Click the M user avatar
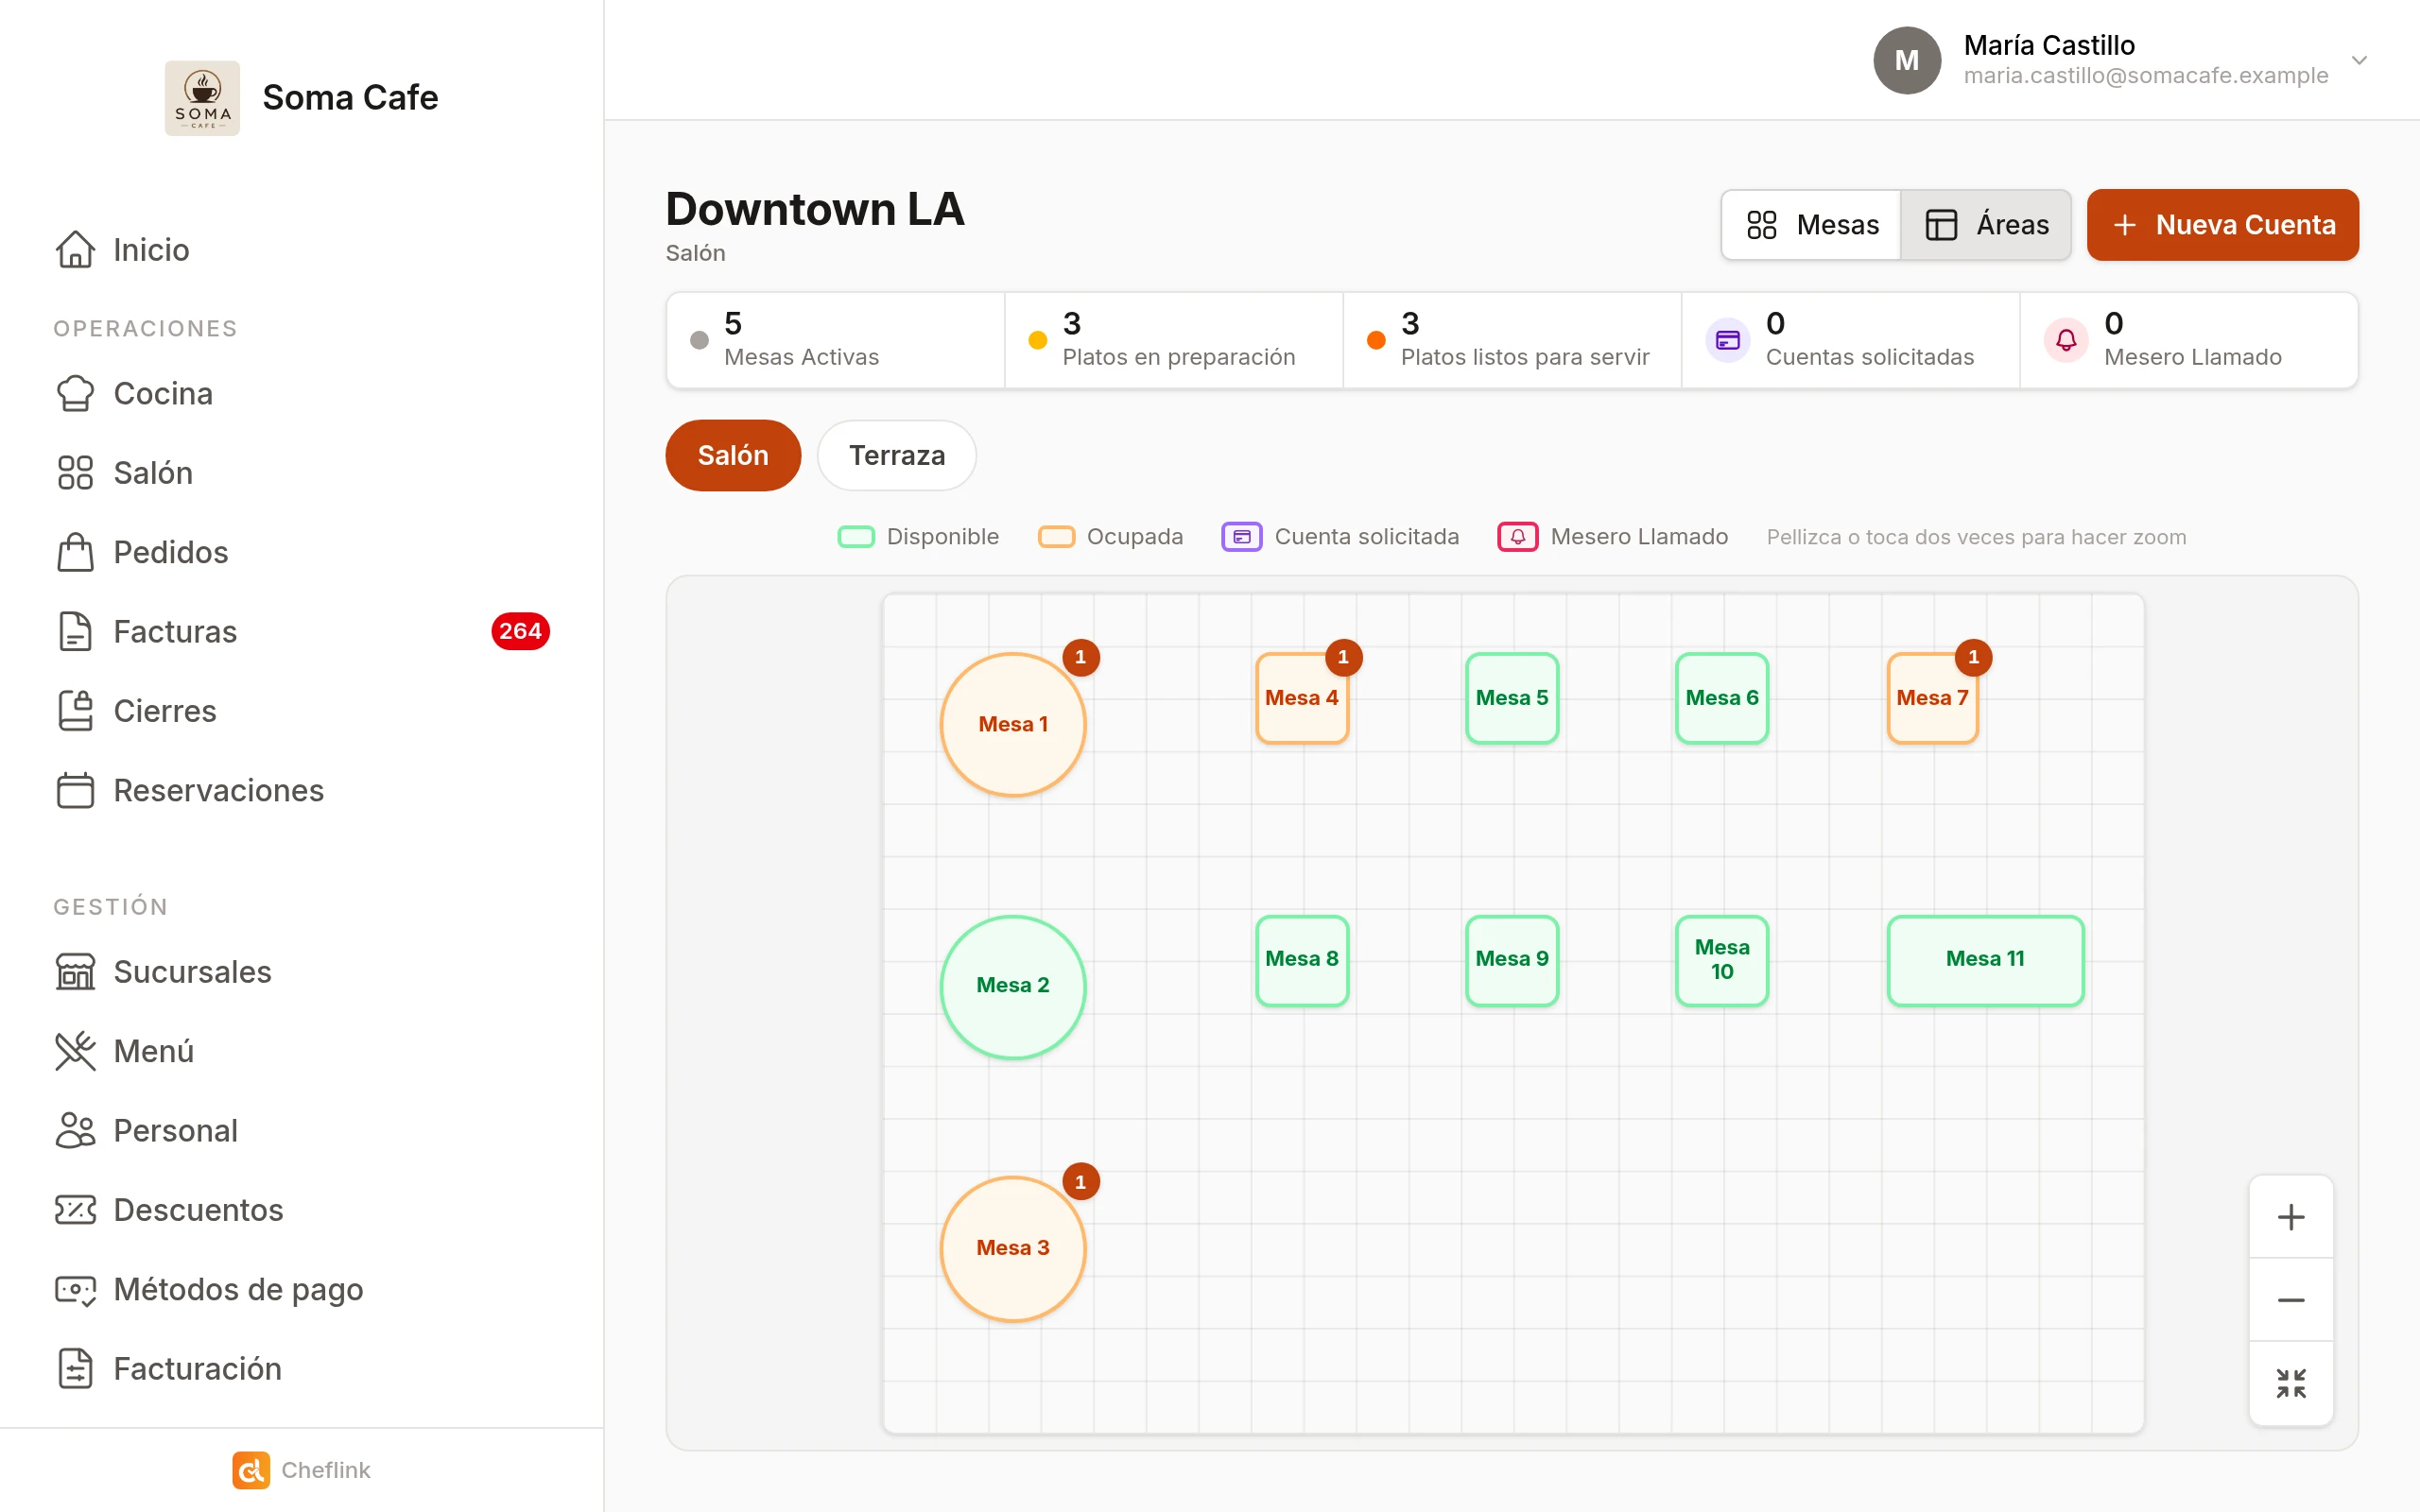The height and width of the screenshot is (1512, 2420). click(x=1907, y=60)
